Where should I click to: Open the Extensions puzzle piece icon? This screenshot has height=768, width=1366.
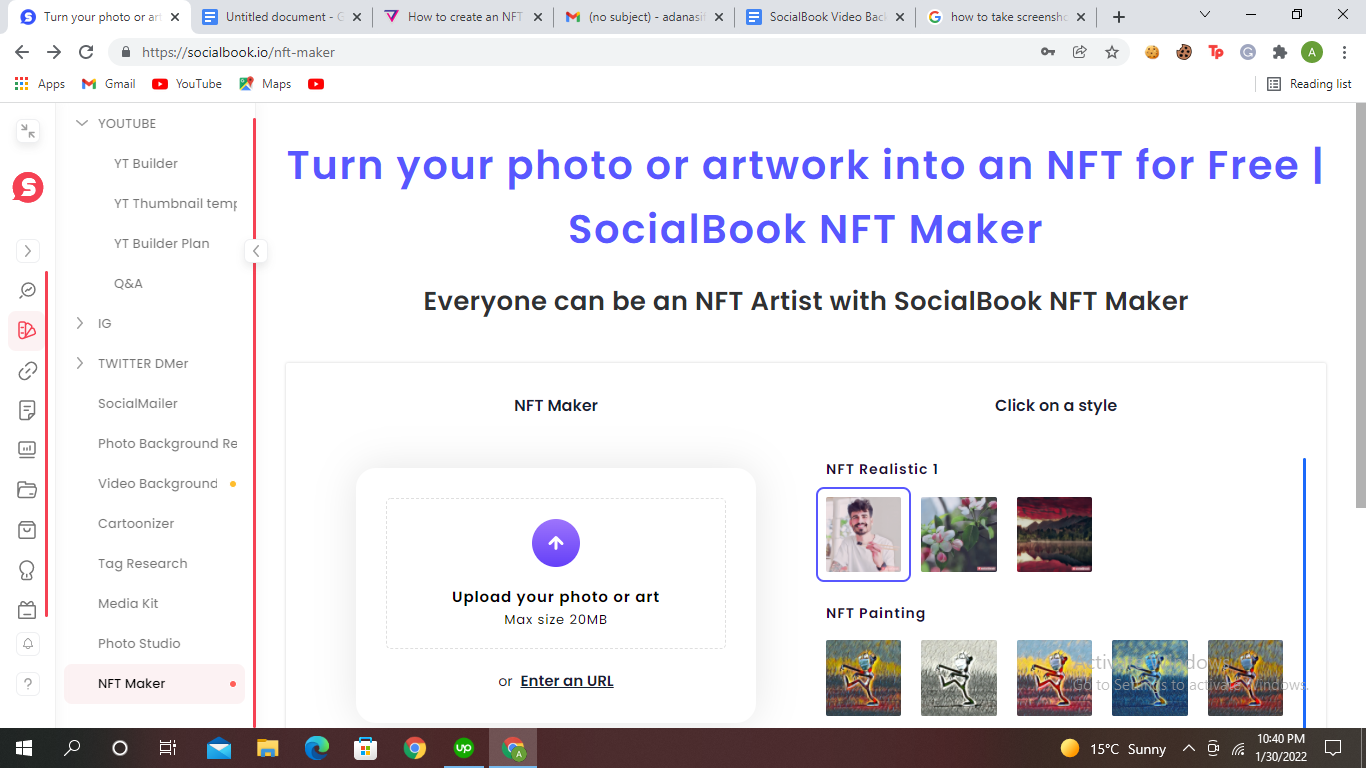[1280, 52]
